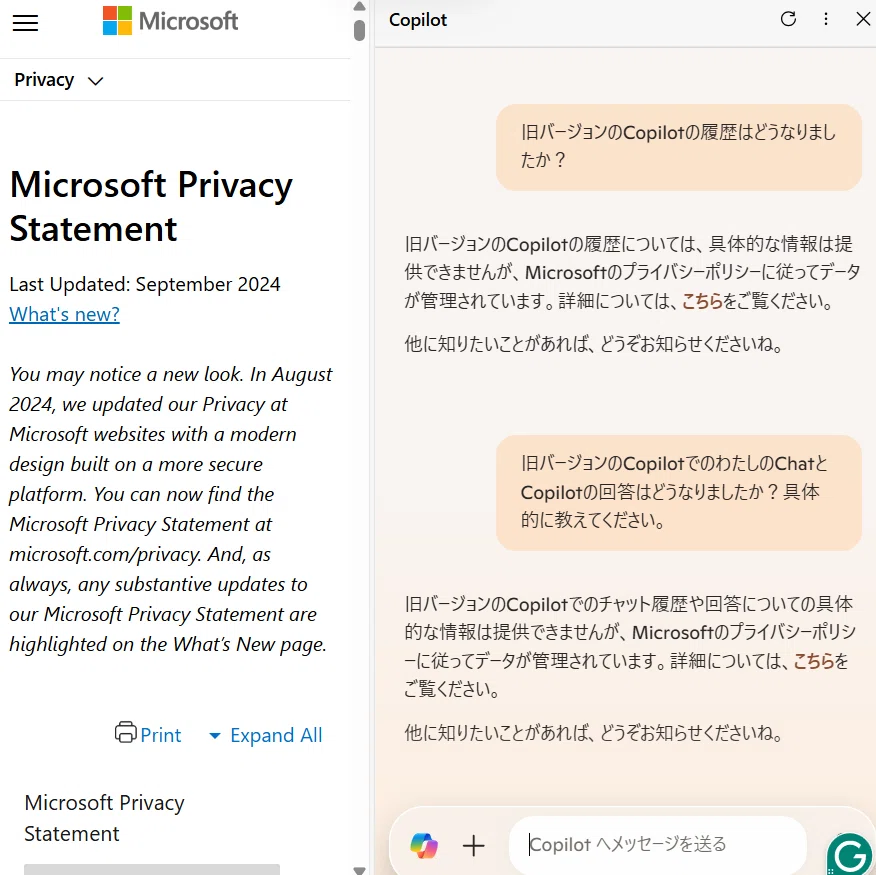The image size is (876, 875).
Task: Open the What's new? link
Action: pyautogui.click(x=64, y=314)
